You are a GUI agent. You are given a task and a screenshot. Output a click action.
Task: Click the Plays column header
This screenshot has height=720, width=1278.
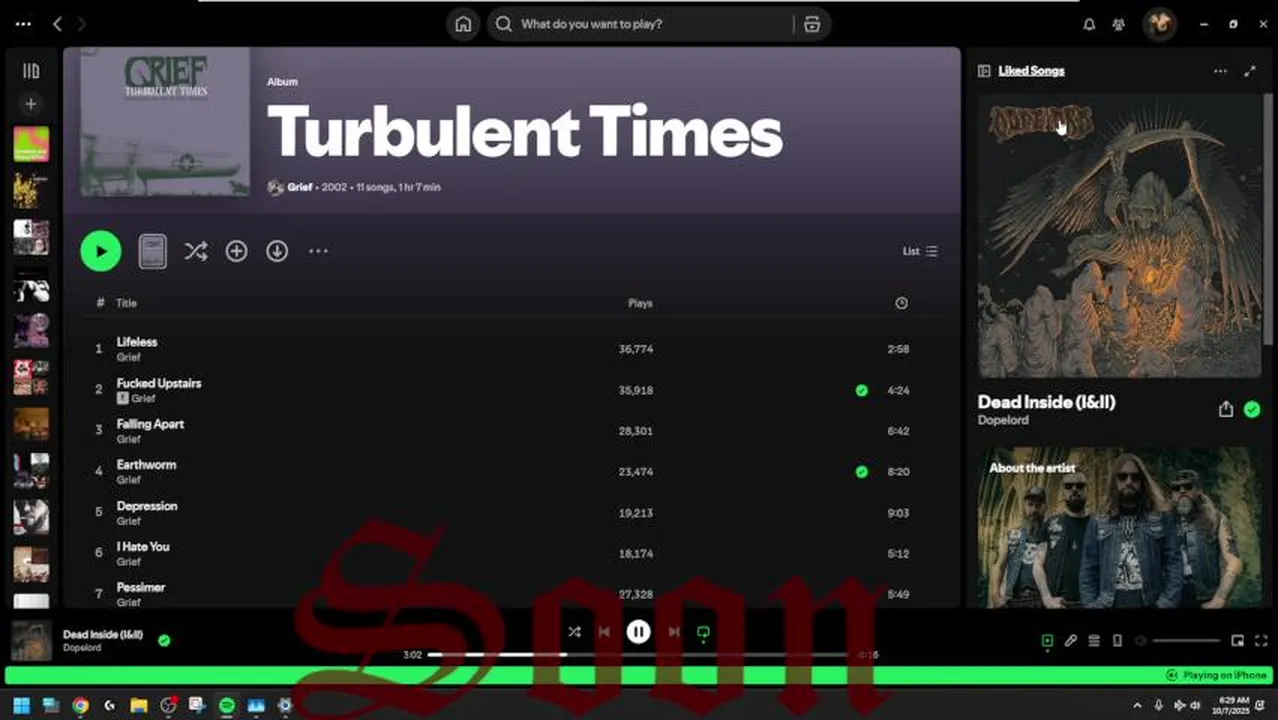click(640, 303)
